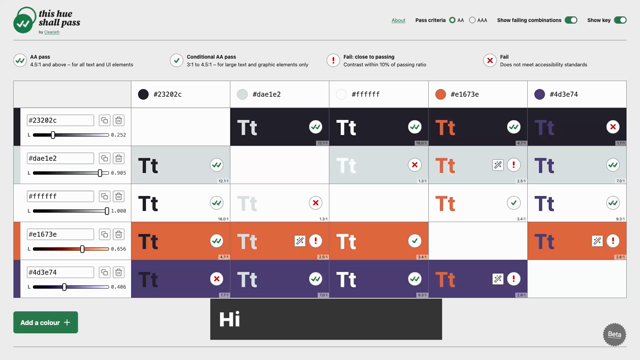Delete the #4d3e74 colour row
640x360 pixels.
pyautogui.click(x=119, y=272)
